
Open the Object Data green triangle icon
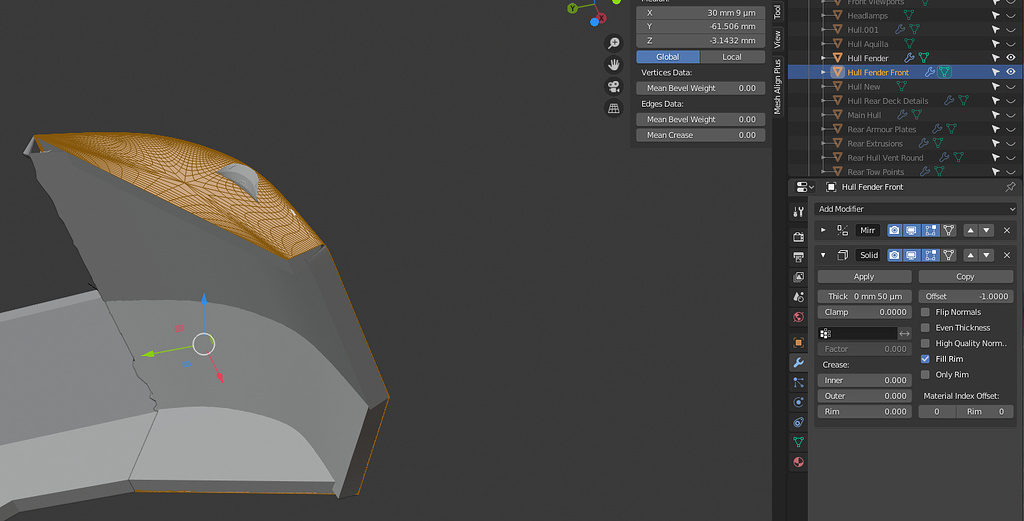pos(798,442)
